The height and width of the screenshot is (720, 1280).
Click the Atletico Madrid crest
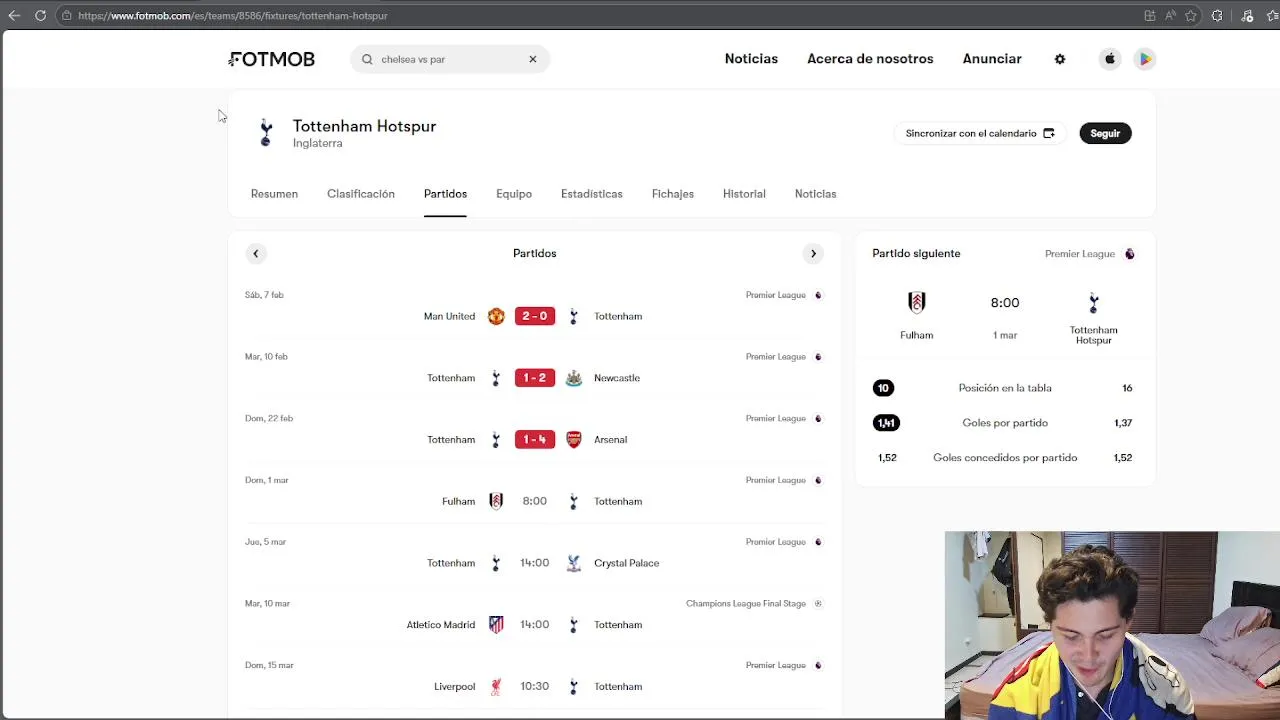(496, 624)
